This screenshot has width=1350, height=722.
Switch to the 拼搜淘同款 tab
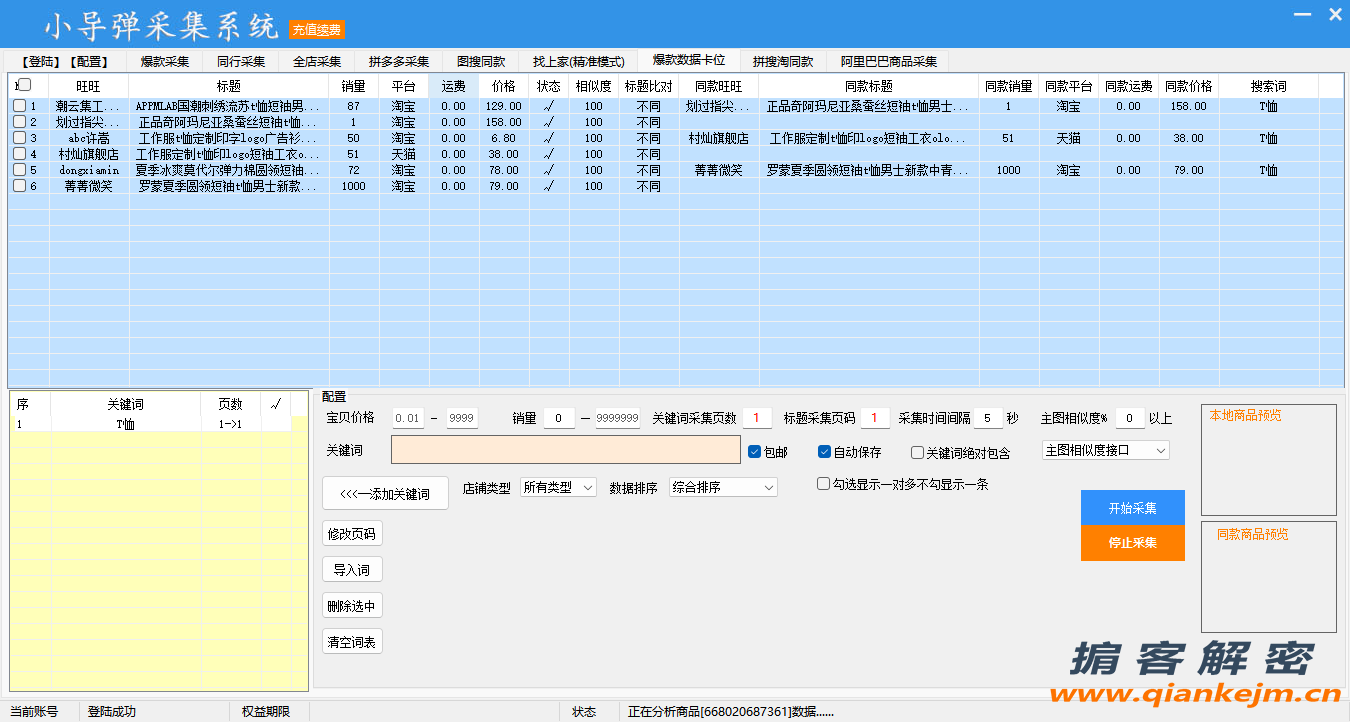(783, 61)
